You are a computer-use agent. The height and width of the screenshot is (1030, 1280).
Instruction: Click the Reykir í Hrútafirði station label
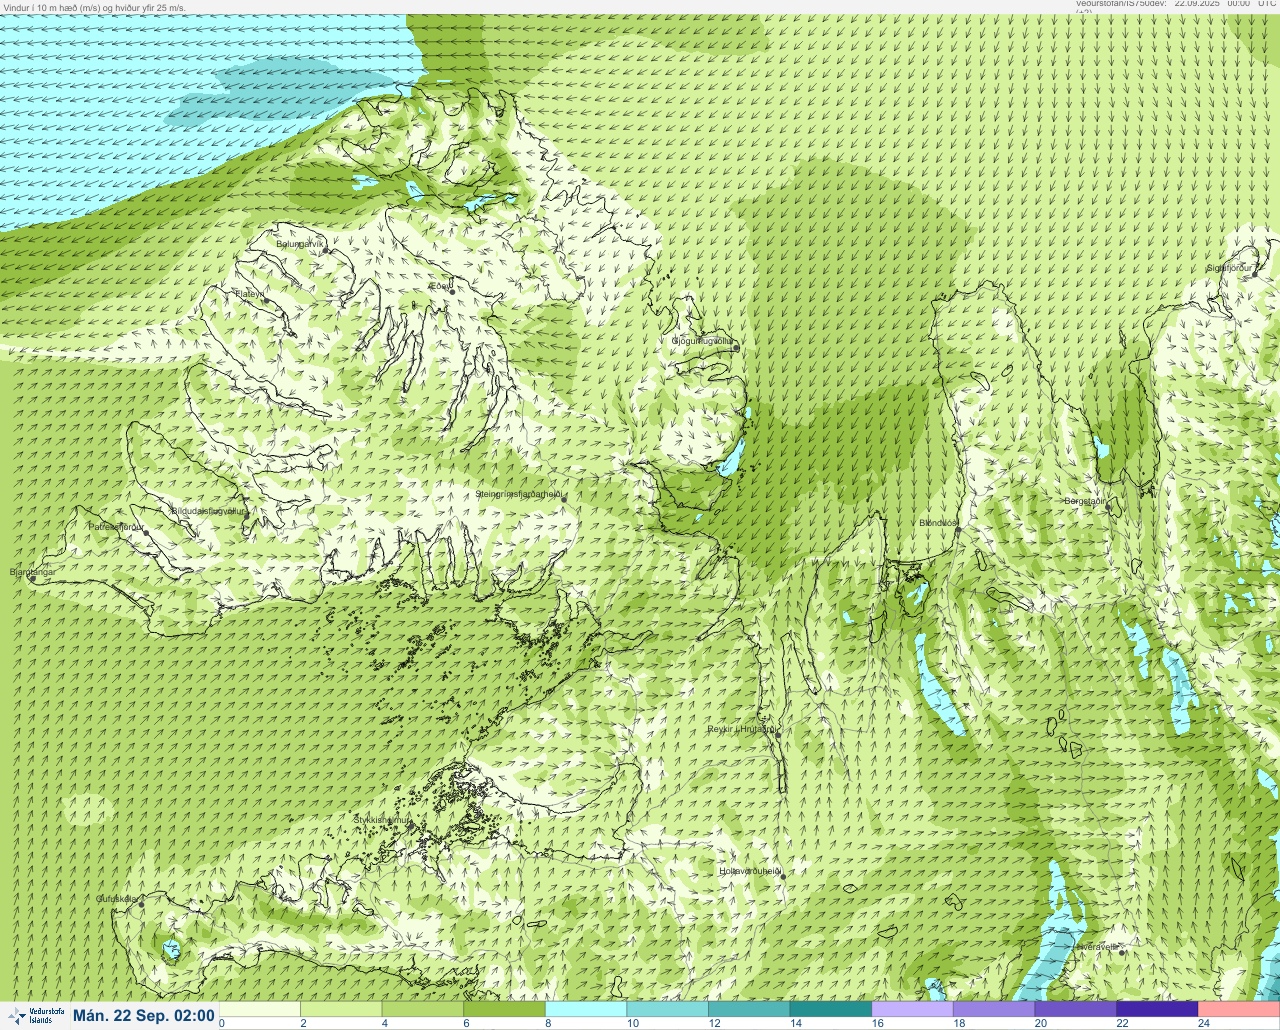(740, 729)
